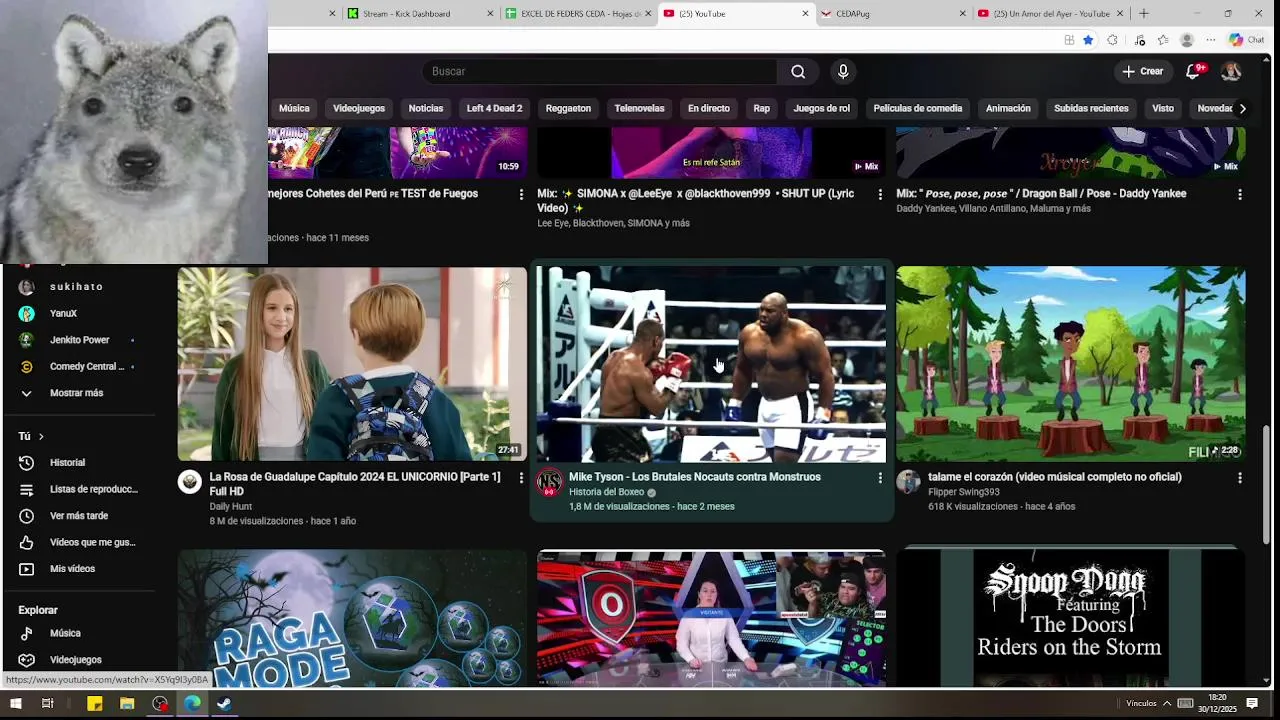Open options menu for La Rosa de Guadalupe video
Image resolution: width=1280 pixels, height=720 pixels.
click(521, 478)
